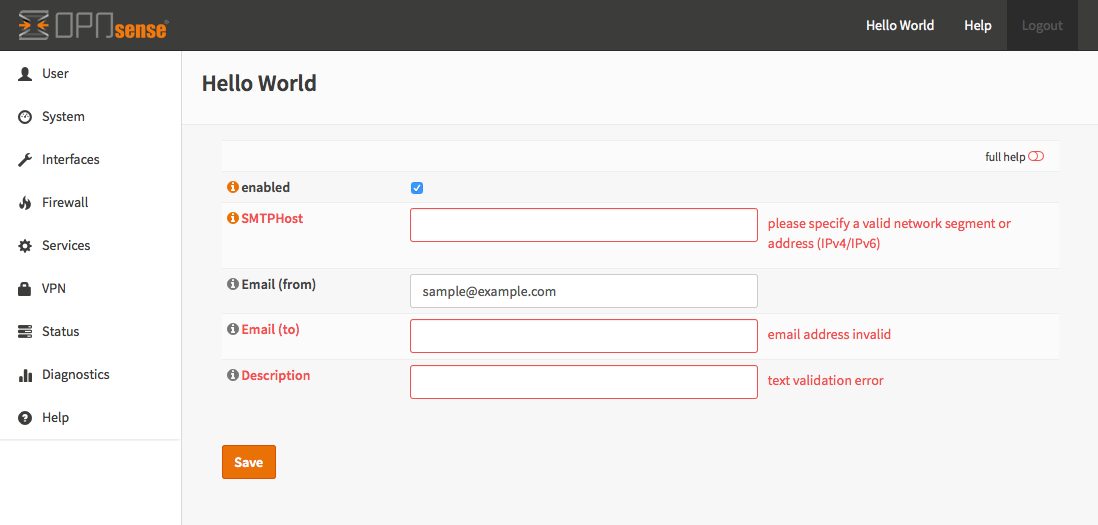
Task: Click the System dashboard gauge icon
Action: (x=25, y=117)
